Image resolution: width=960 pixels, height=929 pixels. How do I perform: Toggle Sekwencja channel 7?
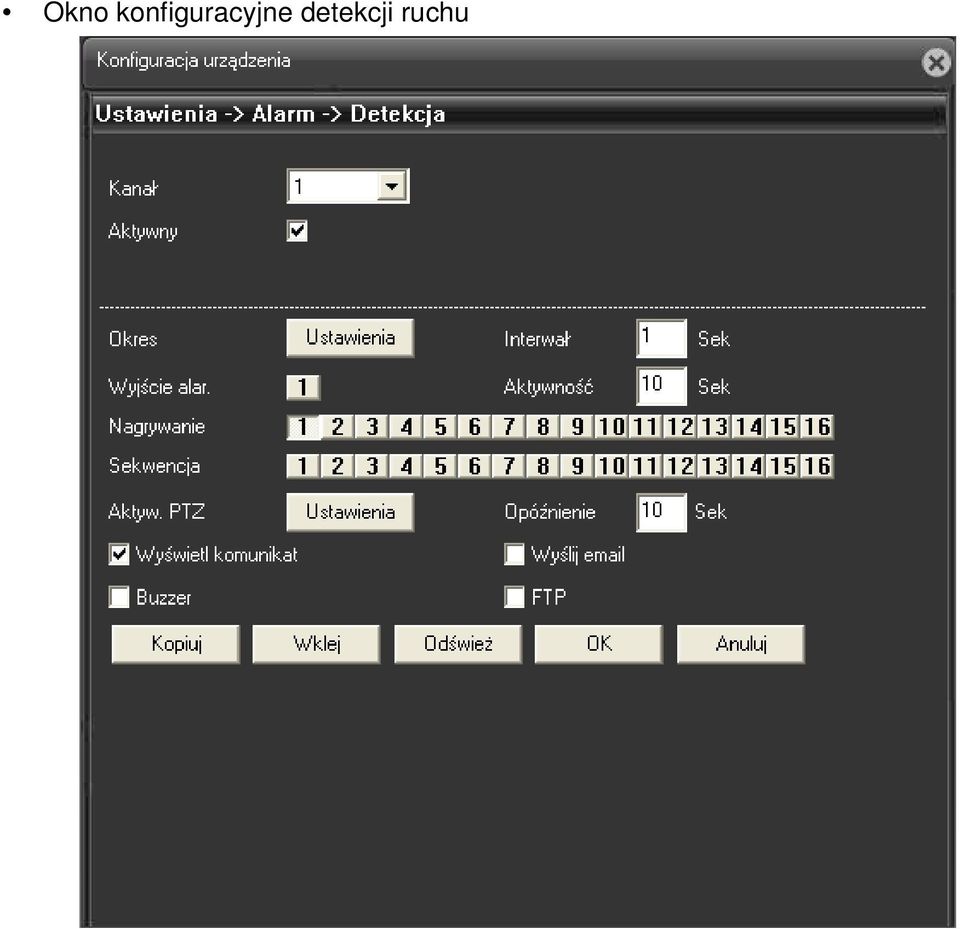point(509,466)
